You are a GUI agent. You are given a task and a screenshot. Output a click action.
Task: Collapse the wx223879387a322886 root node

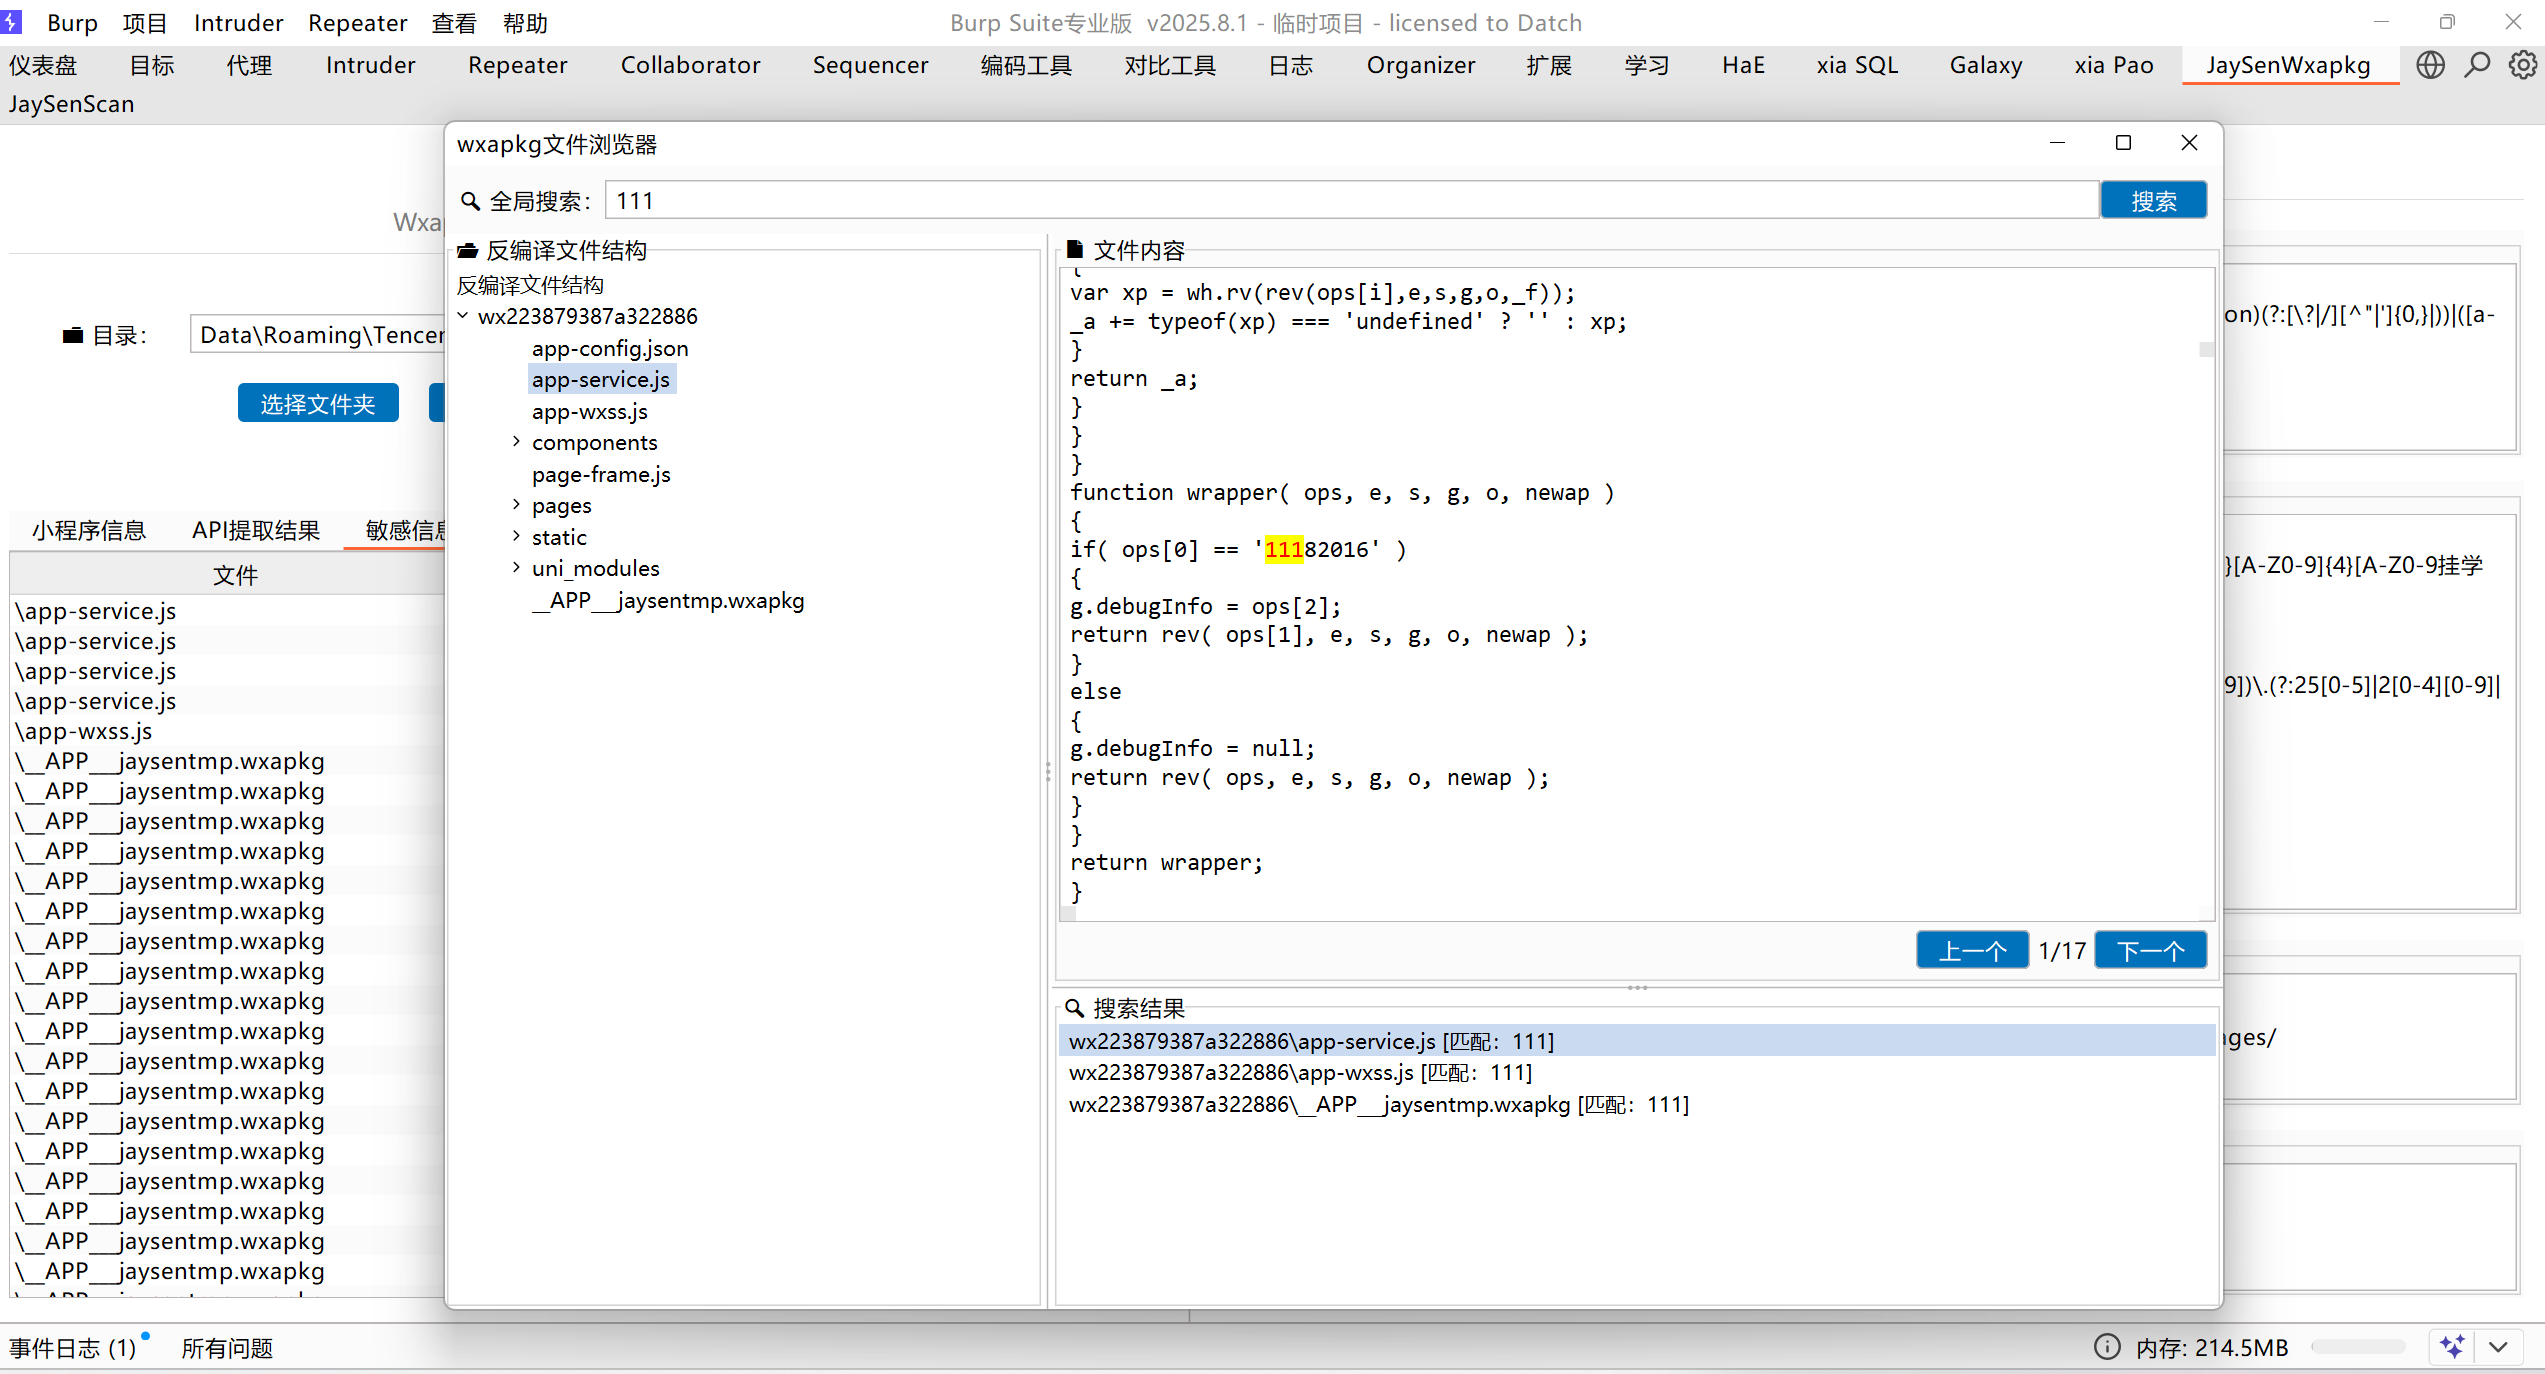click(x=463, y=316)
